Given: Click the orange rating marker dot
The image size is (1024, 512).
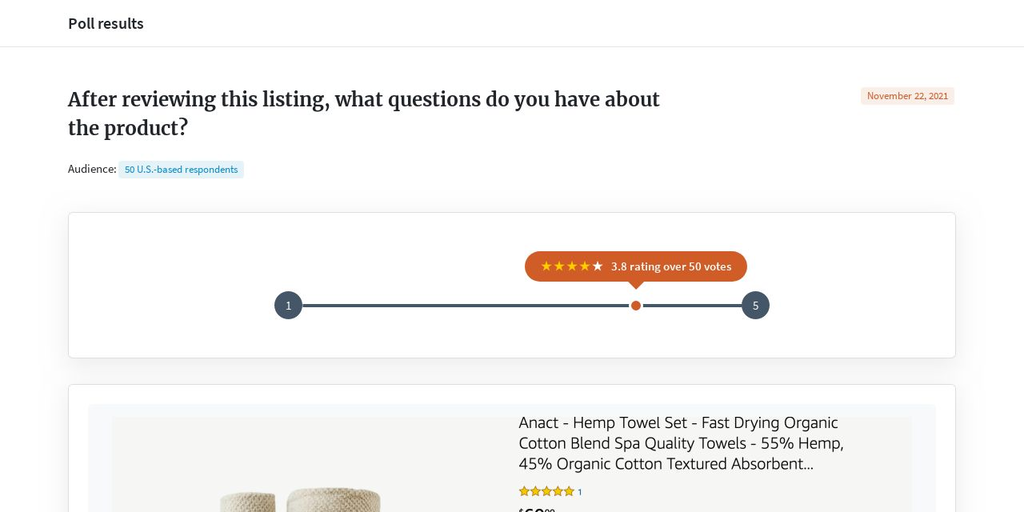Looking at the screenshot, I should [635, 306].
